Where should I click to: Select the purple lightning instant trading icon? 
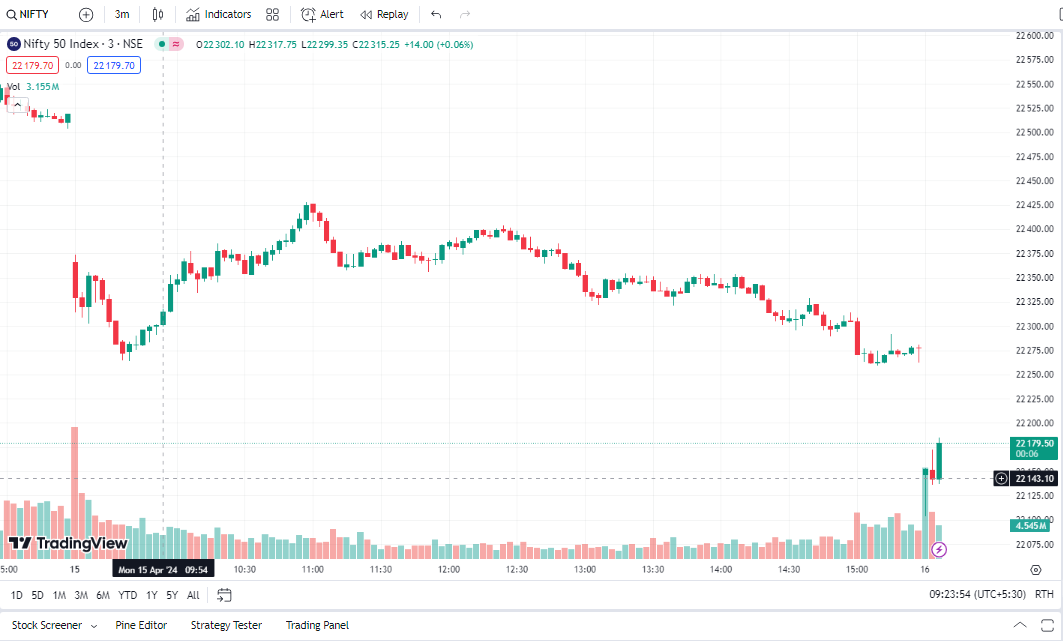tap(938, 547)
